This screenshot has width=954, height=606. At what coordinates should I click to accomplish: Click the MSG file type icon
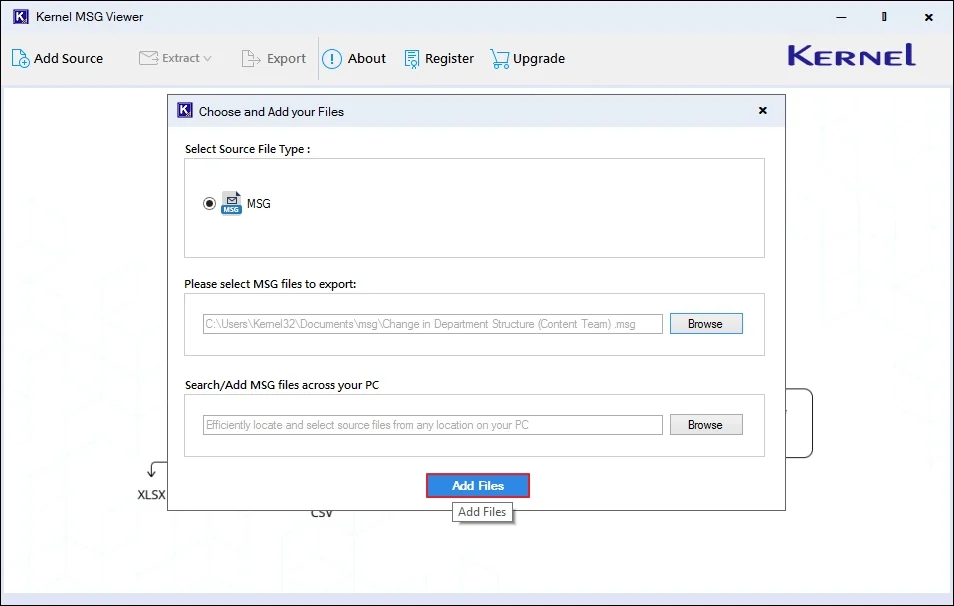click(x=231, y=203)
